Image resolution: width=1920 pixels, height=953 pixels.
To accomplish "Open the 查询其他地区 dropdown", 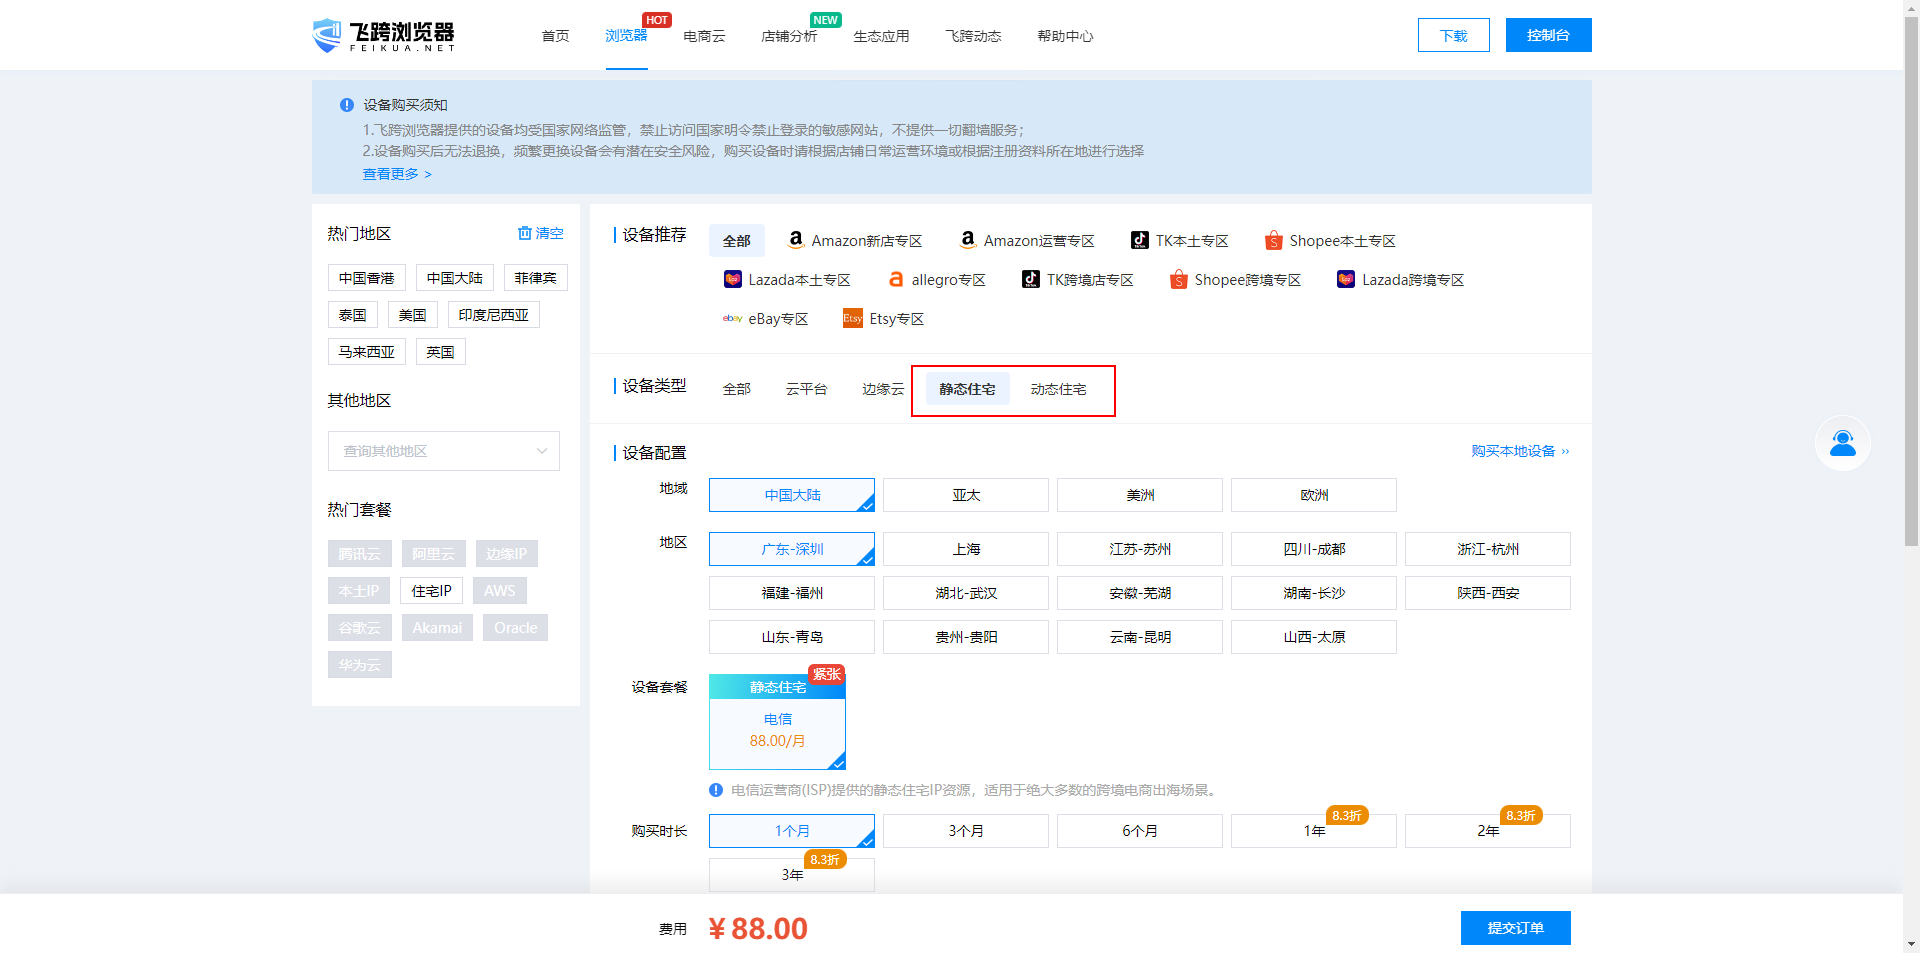I will (444, 451).
